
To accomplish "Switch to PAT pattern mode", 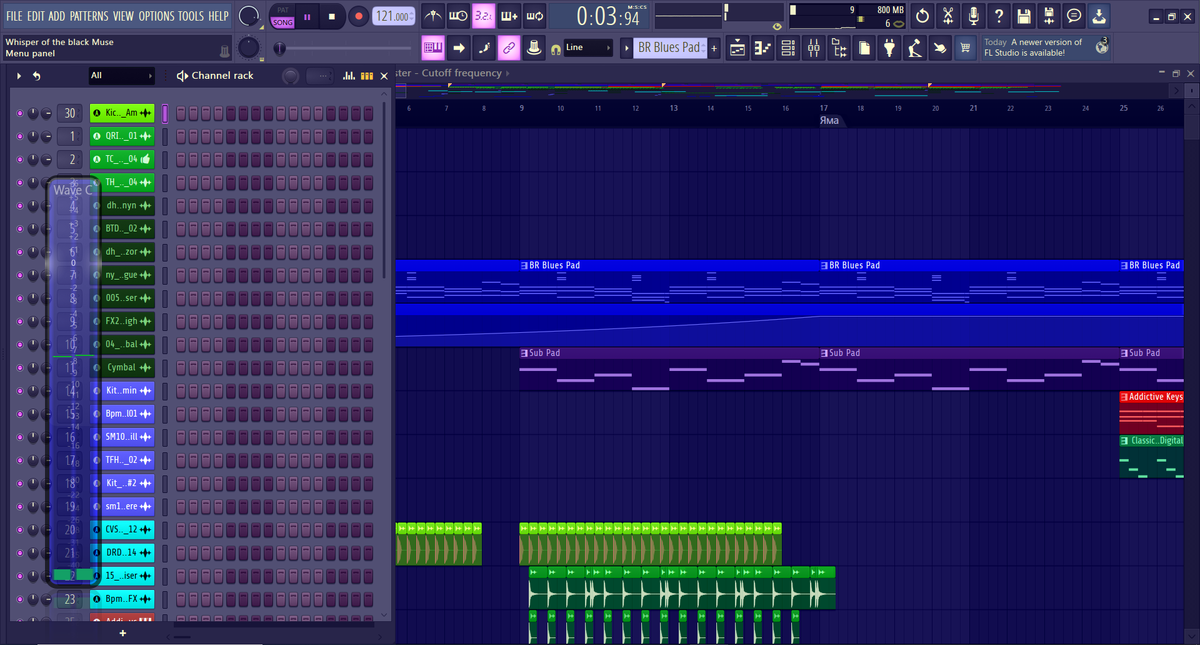I will (x=283, y=10).
